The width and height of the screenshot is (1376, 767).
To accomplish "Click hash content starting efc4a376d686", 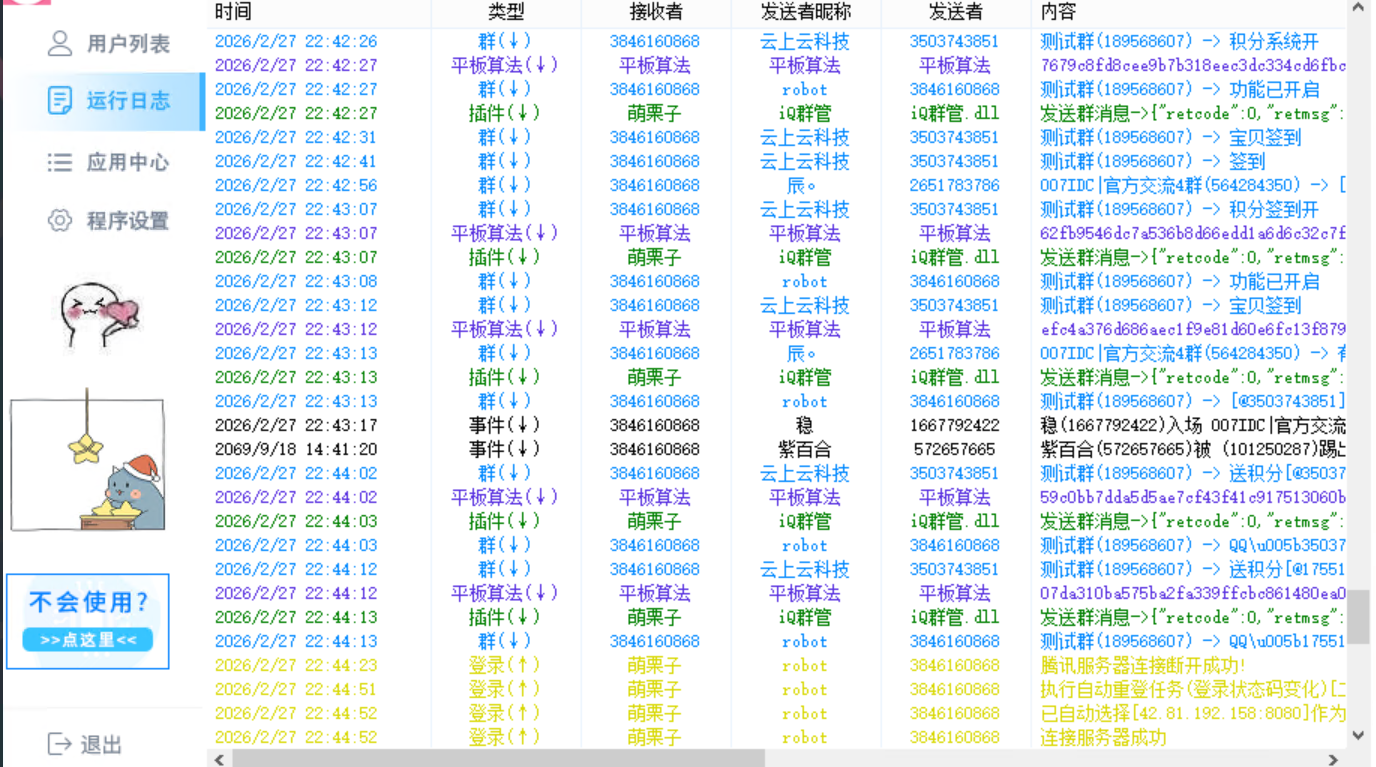I will (x=1192, y=329).
